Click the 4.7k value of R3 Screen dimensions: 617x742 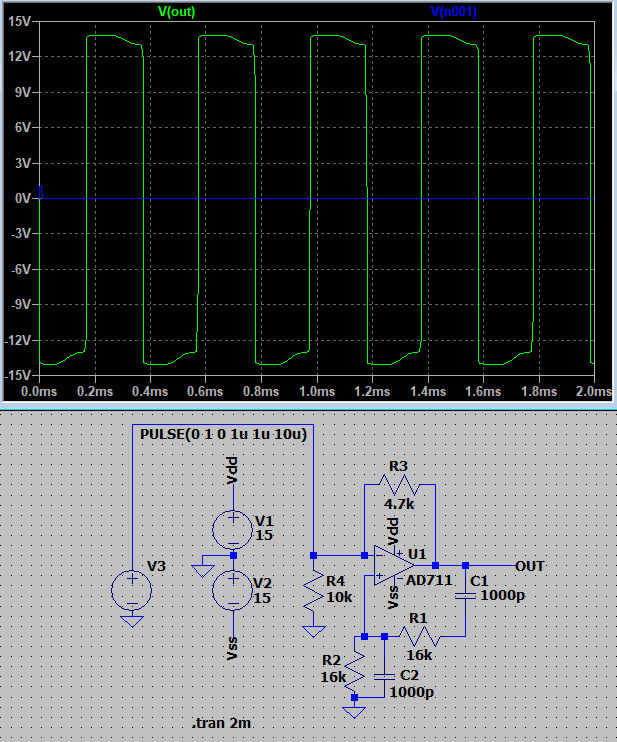(x=400, y=504)
